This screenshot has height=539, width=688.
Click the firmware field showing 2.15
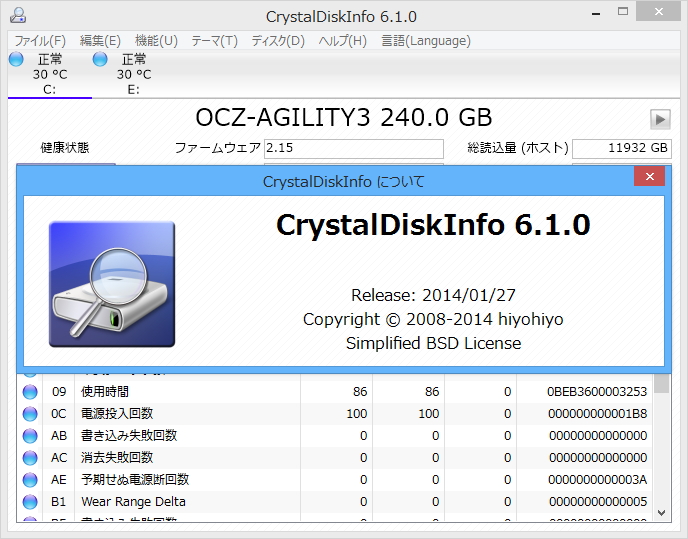(x=354, y=148)
